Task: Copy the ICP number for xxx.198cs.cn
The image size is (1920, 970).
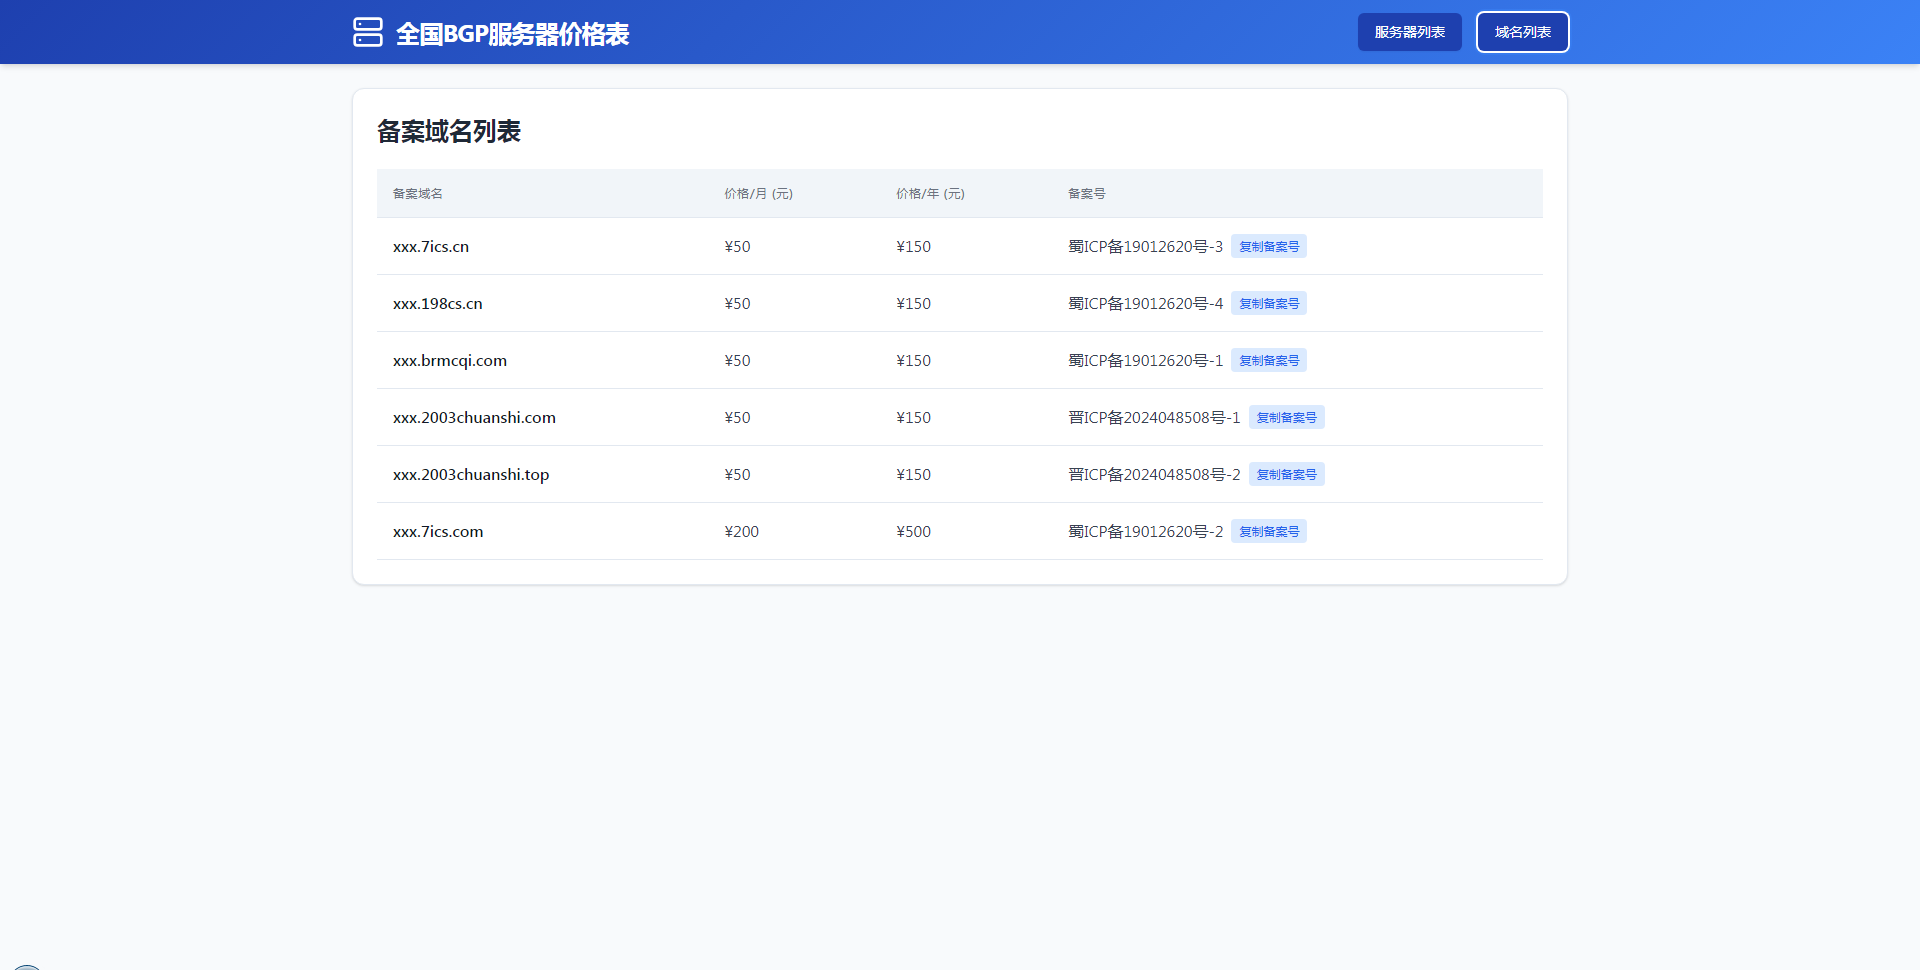Action: click(x=1268, y=304)
